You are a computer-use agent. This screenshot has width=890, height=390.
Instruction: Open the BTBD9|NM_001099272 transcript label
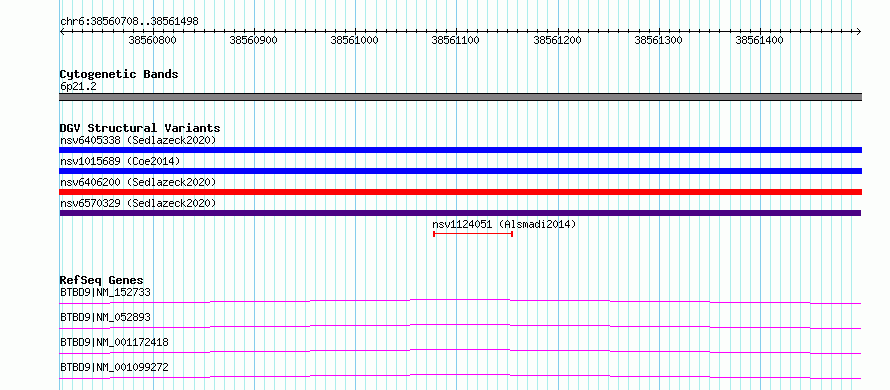tap(114, 367)
